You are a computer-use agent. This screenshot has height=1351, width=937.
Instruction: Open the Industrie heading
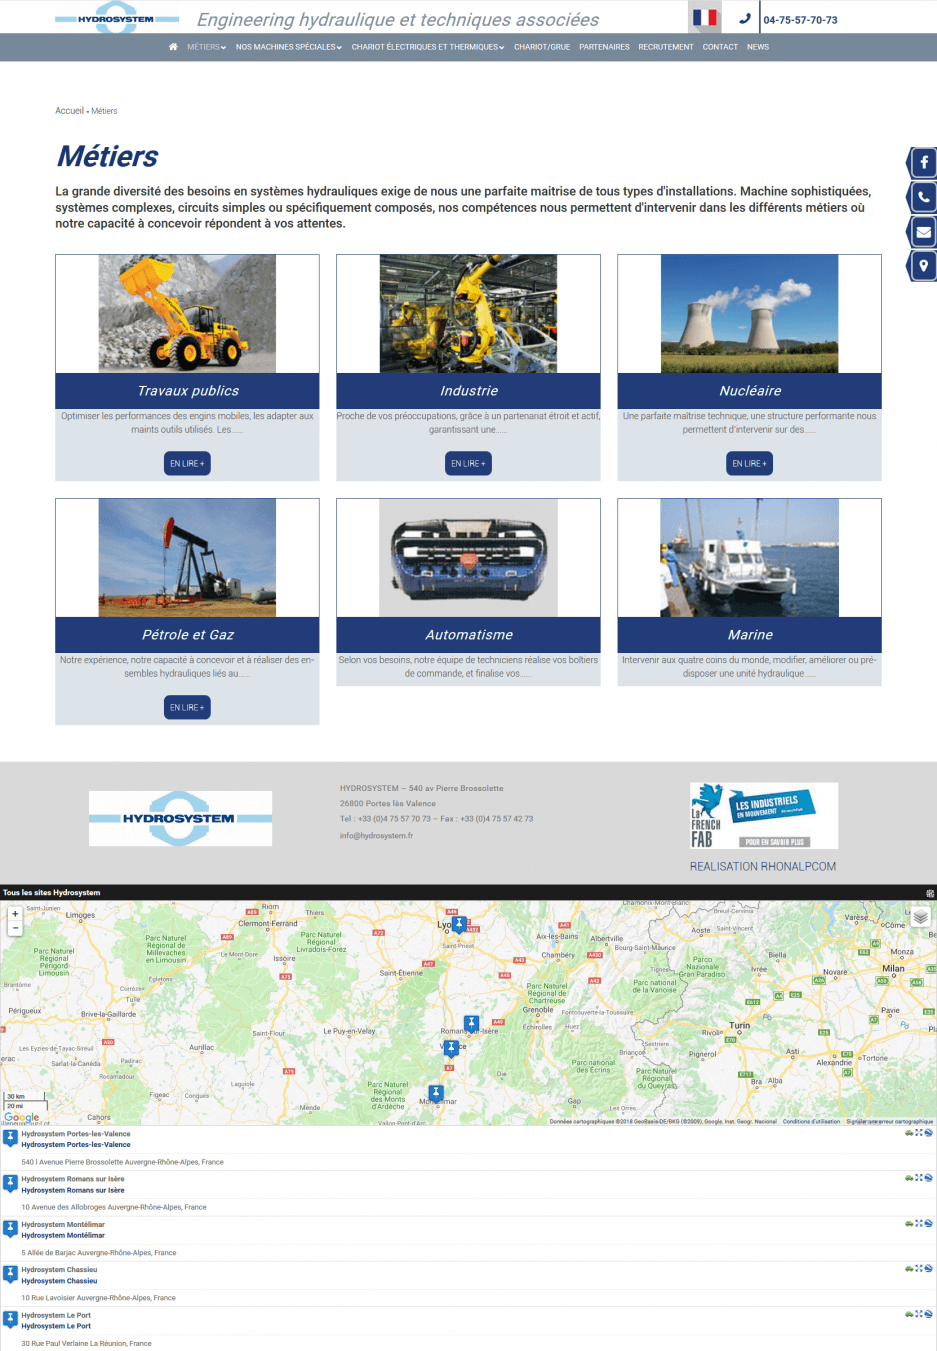(x=469, y=391)
